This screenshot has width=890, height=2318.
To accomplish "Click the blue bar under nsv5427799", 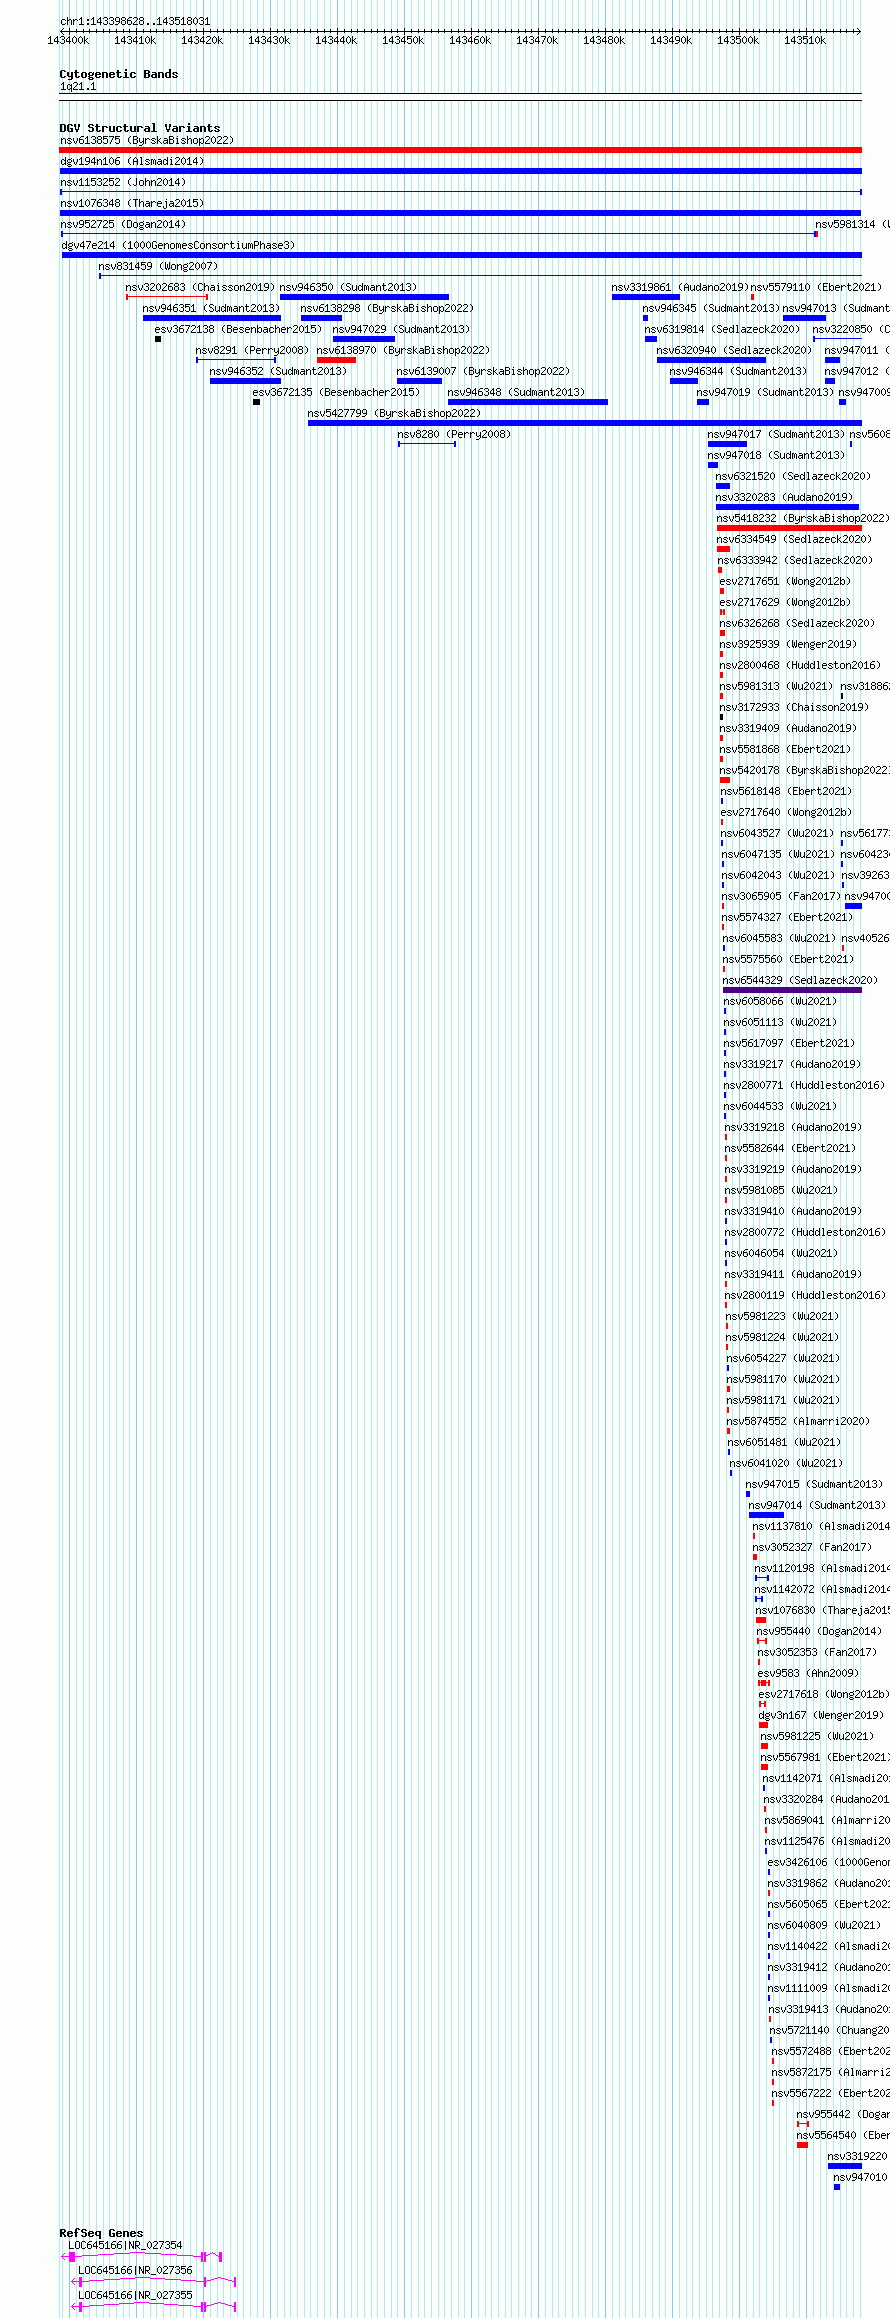I will click(584, 423).
